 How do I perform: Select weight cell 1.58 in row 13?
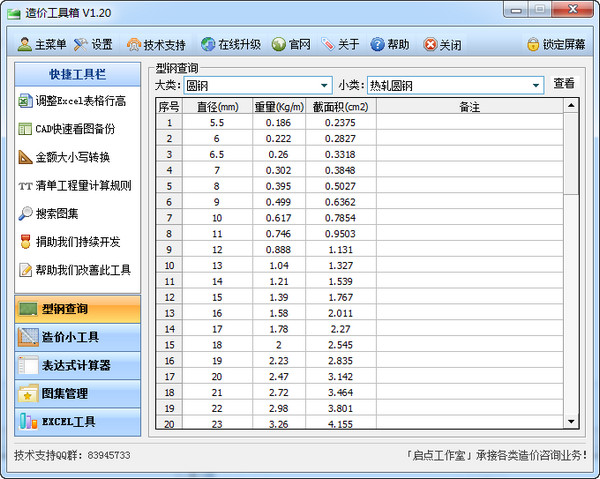pyautogui.click(x=279, y=313)
